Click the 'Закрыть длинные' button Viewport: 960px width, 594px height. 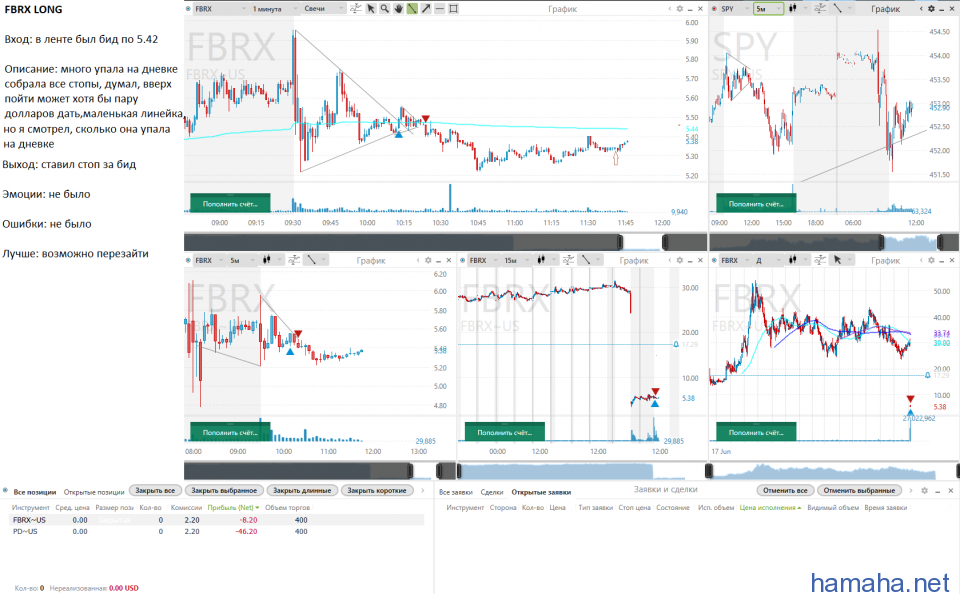click(x=302, y=491)
